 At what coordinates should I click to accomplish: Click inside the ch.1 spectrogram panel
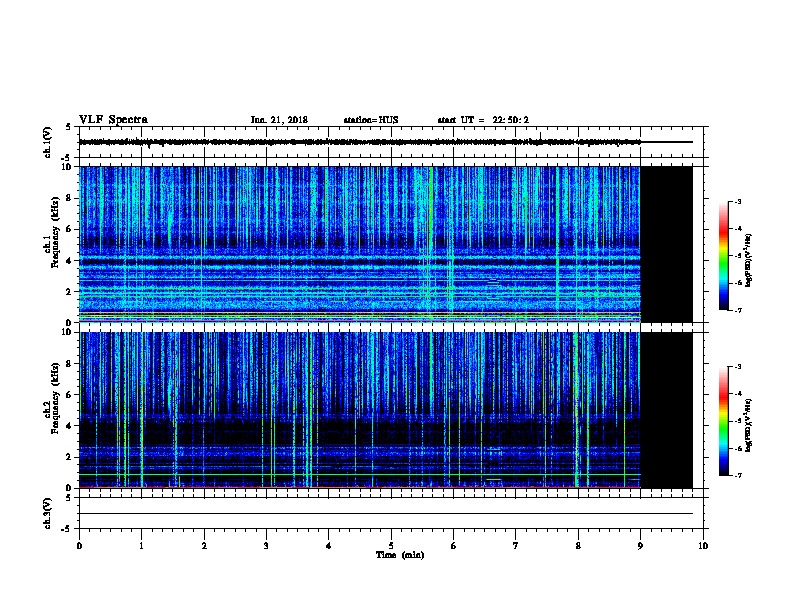tap(360, 244)
